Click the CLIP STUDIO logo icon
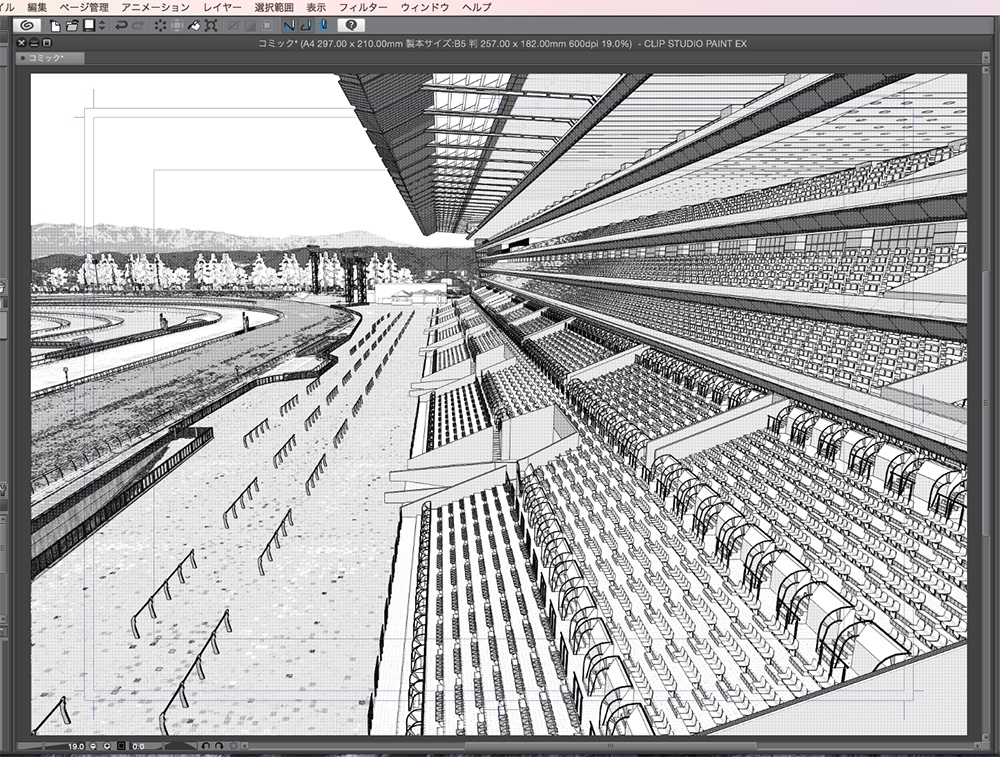 [x=28, y=26]
